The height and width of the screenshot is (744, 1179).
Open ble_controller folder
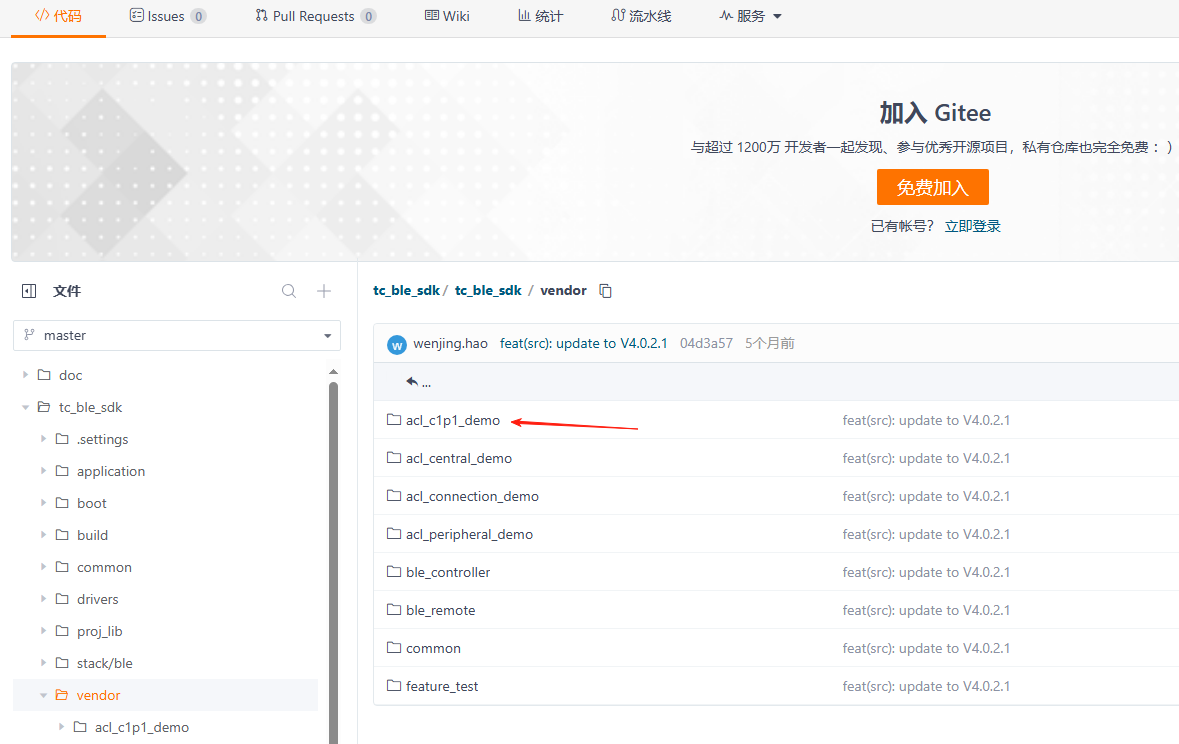pos(448,572)
